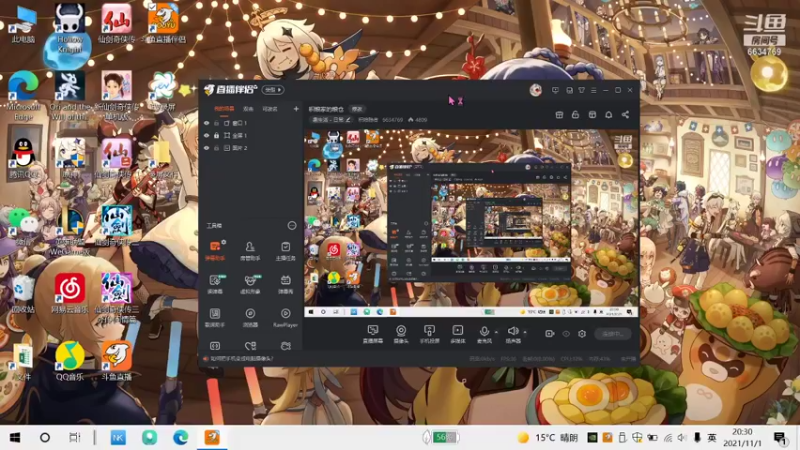Open Task View on the taskbar
800x450 pixels.
point(74,438)
